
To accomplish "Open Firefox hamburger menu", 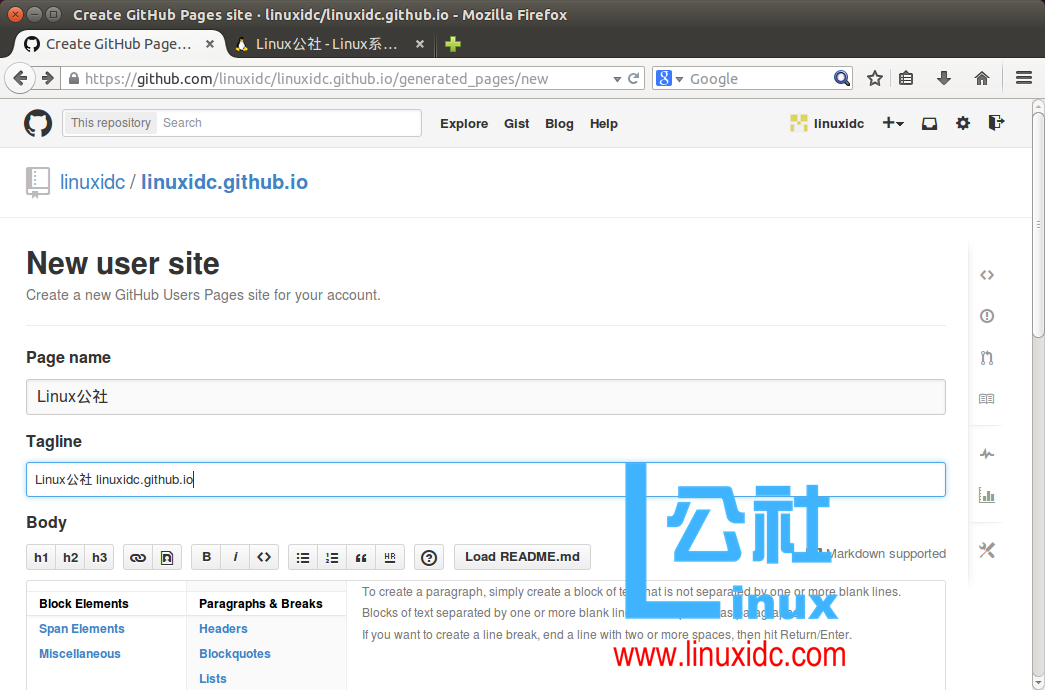I will (x=1024, y=79).
